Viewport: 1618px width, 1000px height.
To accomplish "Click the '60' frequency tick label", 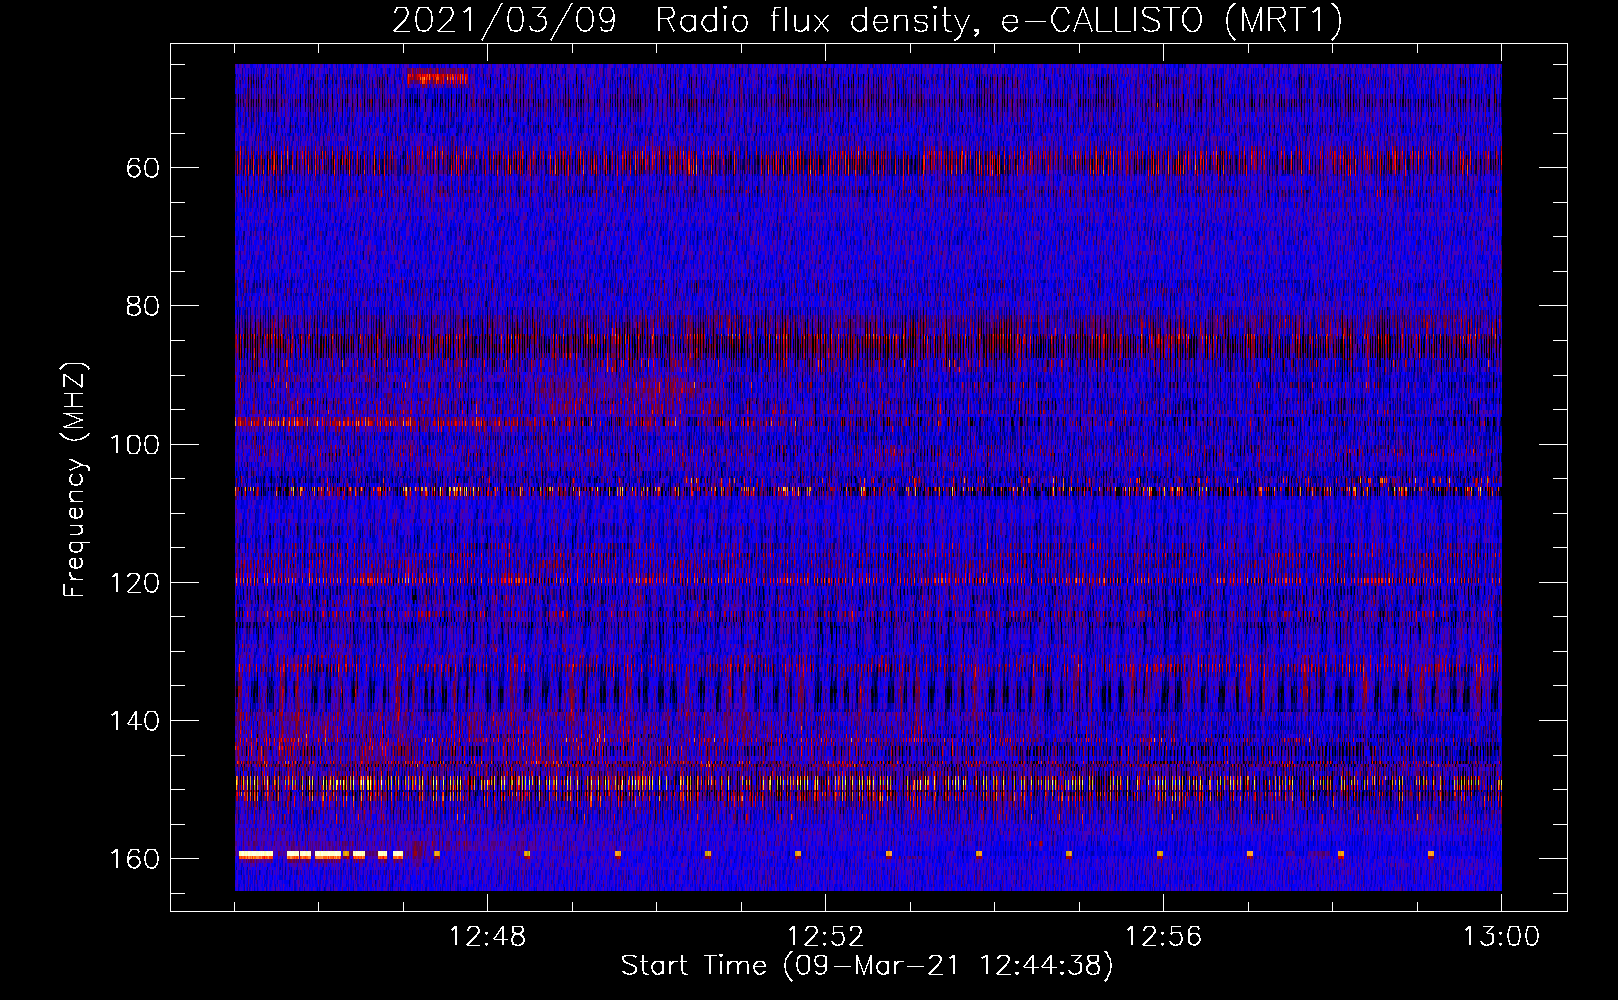I will pyautogui.click(x=143, y=168).
